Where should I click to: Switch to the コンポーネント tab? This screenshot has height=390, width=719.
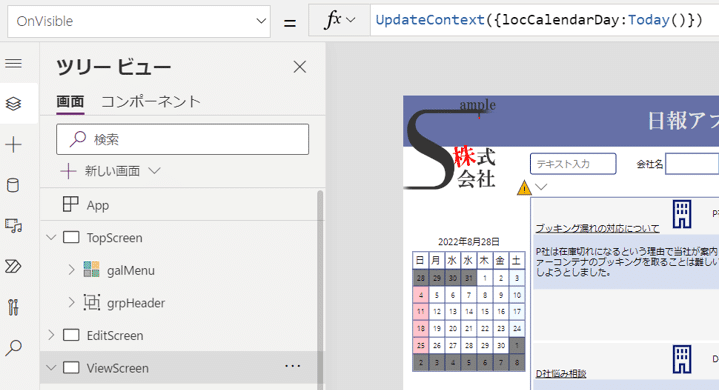click(x=151, y=101)
